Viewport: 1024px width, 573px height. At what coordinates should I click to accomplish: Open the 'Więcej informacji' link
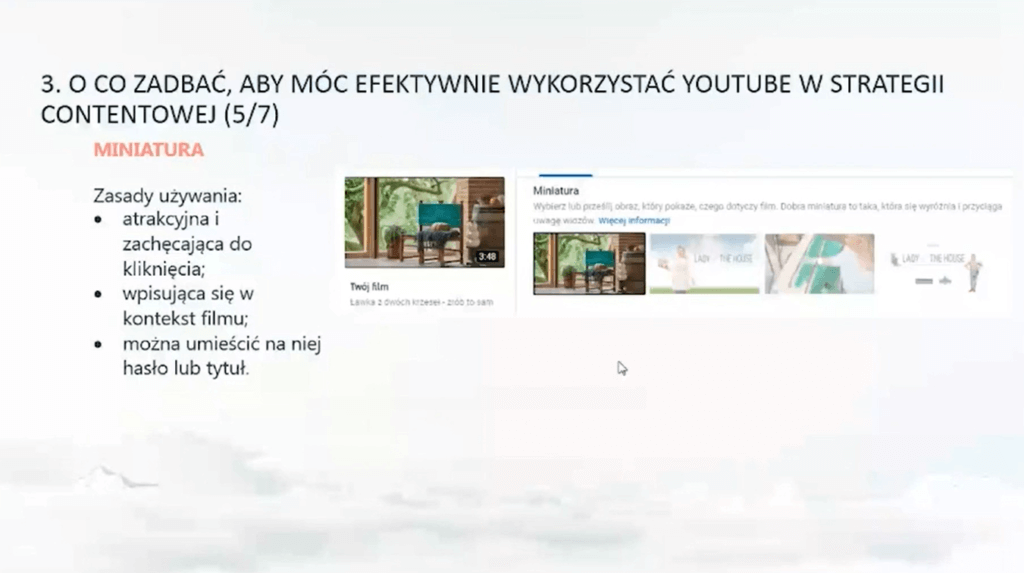pos(634,220)
